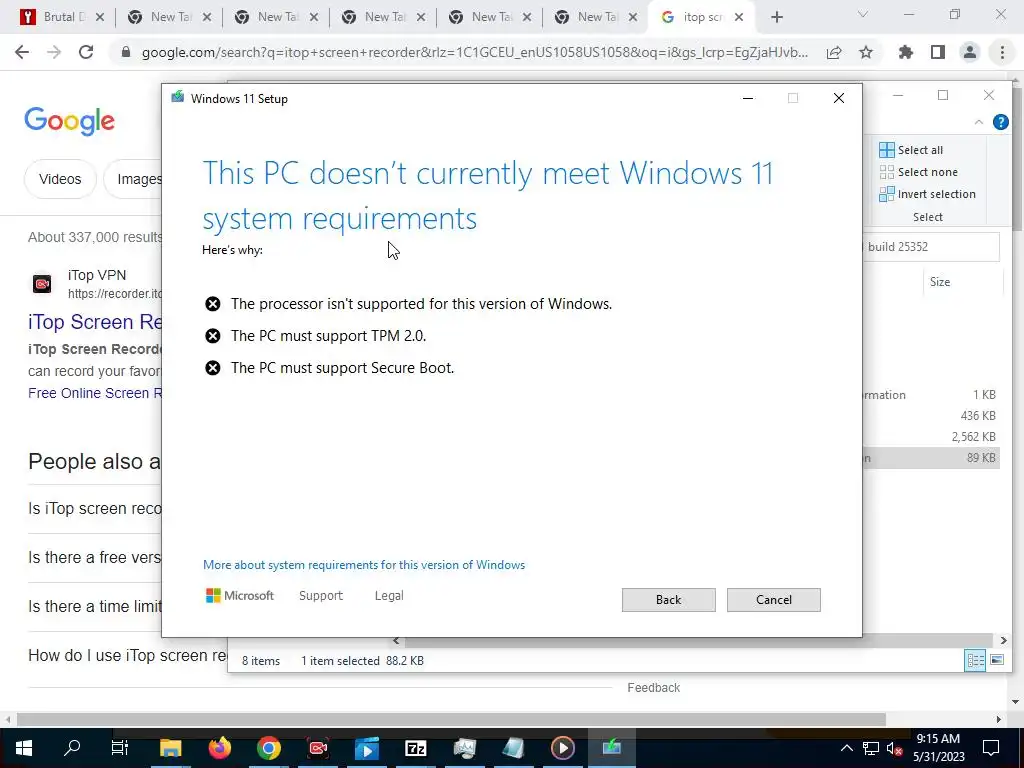Open the Support link in Setup dialog

click(x=321, y=596)
